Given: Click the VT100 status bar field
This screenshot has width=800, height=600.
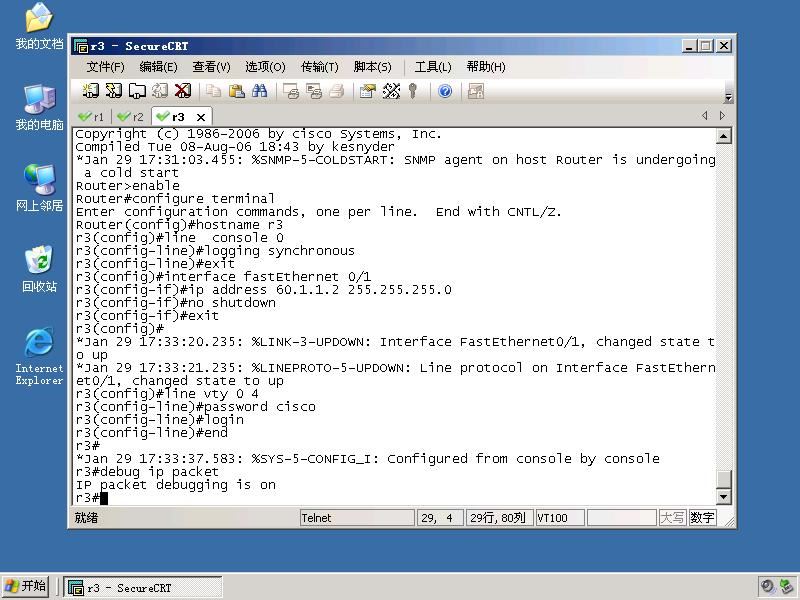Looking at the screenshot, I should [560, 518].
